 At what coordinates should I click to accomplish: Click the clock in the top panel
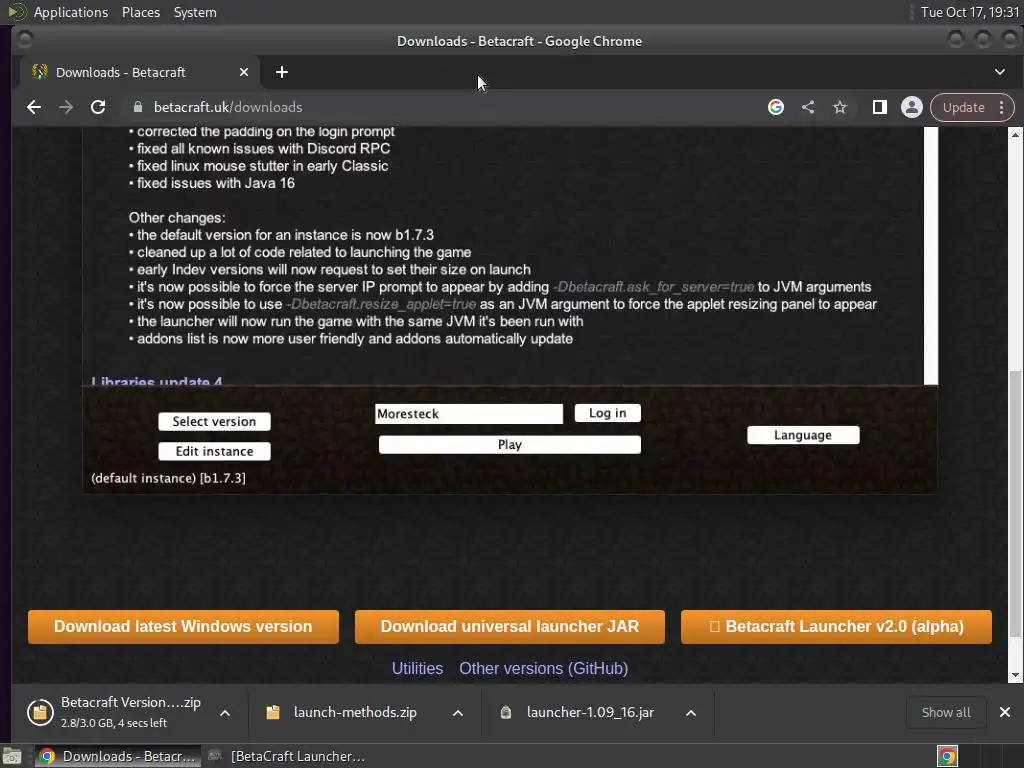coord(970,12)
